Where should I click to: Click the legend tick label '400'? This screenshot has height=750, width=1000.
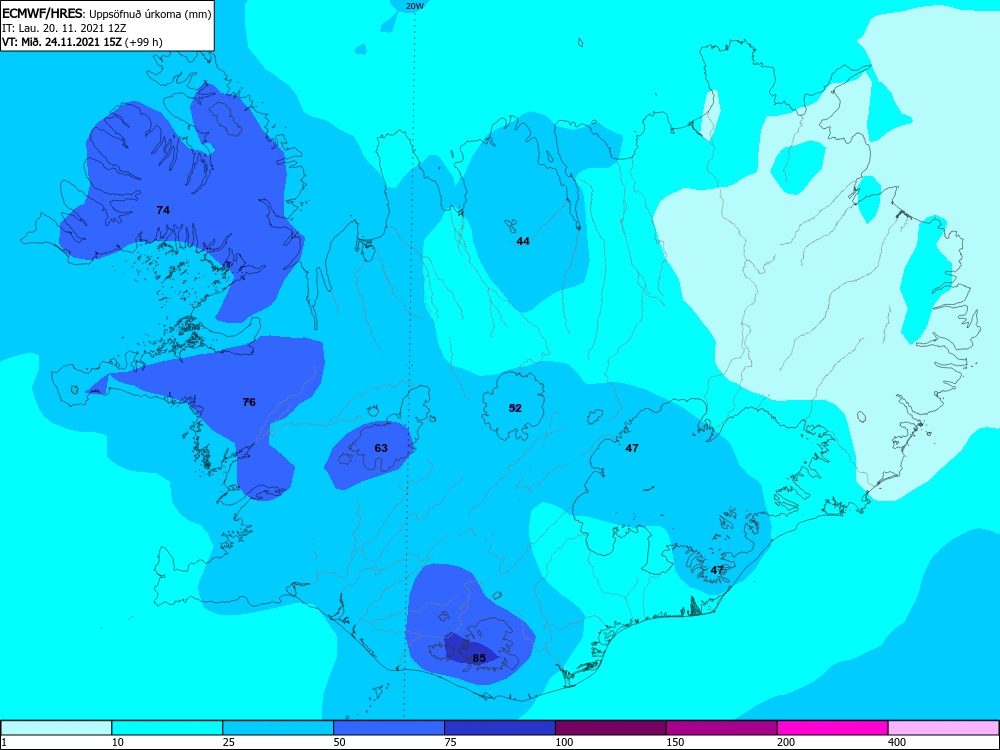[897, 742]
